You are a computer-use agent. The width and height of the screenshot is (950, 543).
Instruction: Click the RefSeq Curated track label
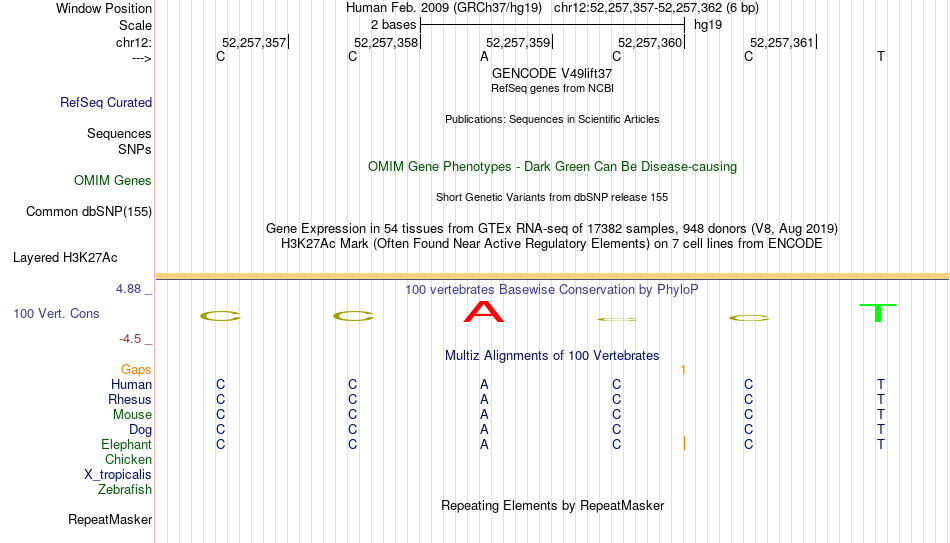105,102
